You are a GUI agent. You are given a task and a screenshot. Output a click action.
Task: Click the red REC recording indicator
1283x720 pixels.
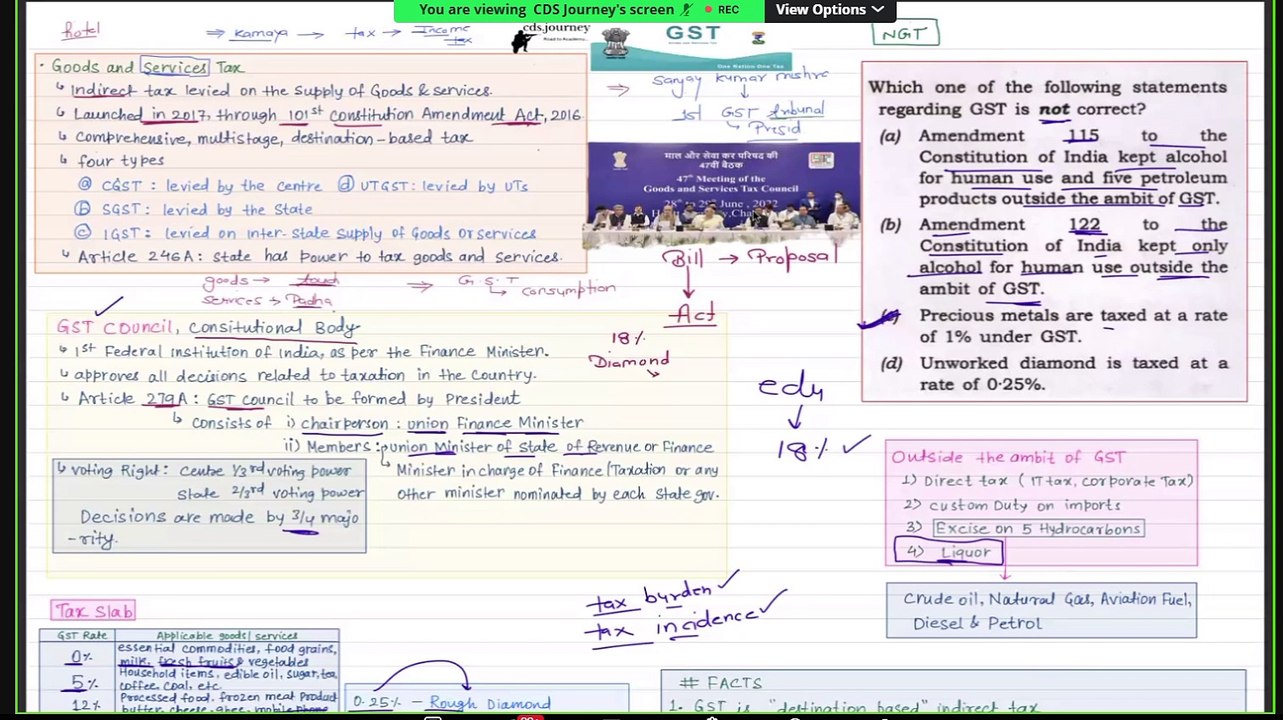click(722, 10)
